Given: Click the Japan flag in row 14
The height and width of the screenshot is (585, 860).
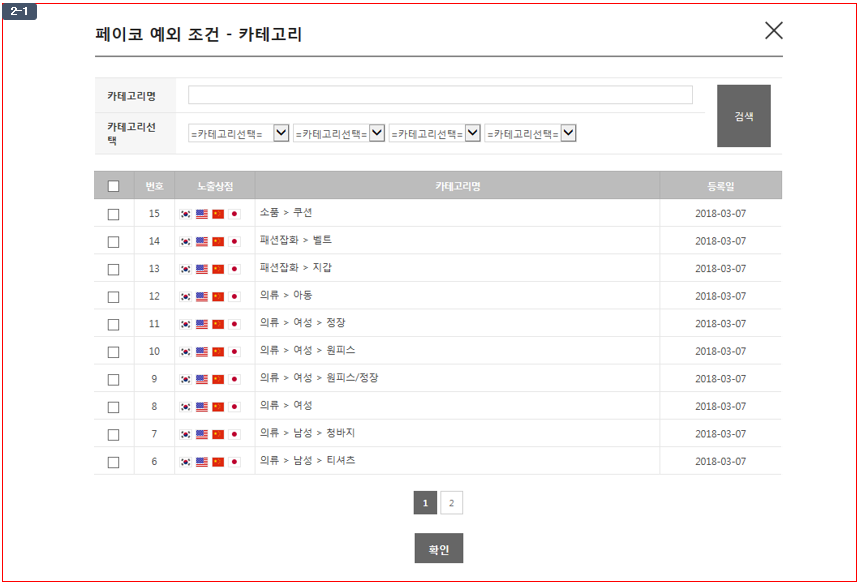Looking at the screenshot, I should click(234, 241).
